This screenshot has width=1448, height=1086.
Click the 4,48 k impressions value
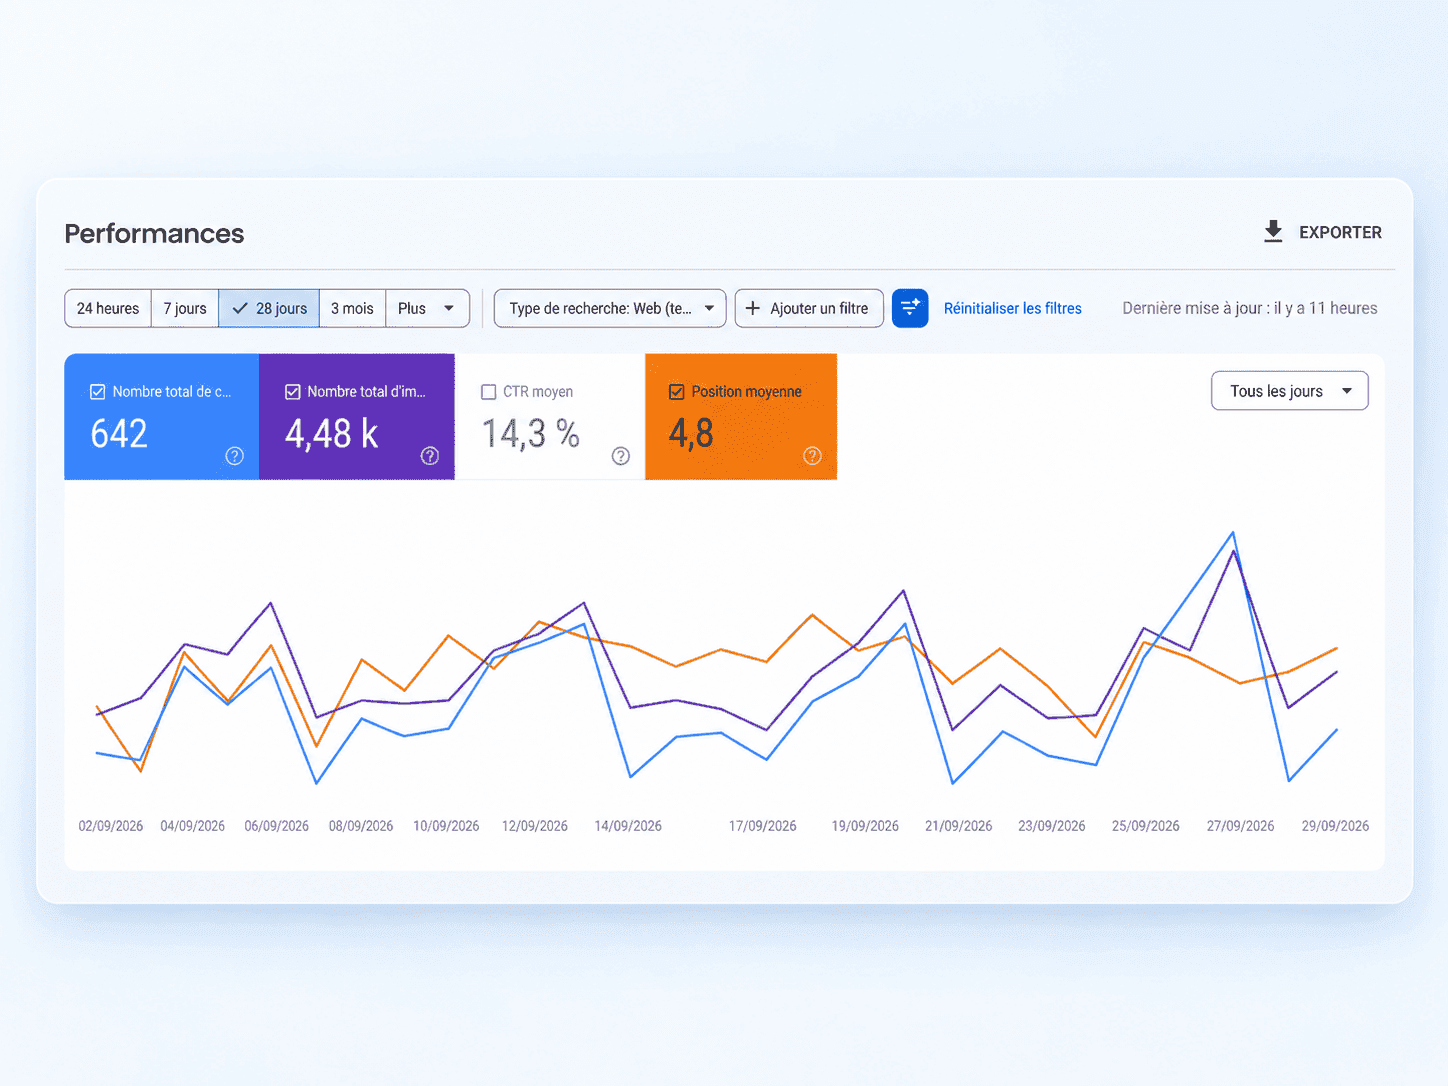click(332, 434)
